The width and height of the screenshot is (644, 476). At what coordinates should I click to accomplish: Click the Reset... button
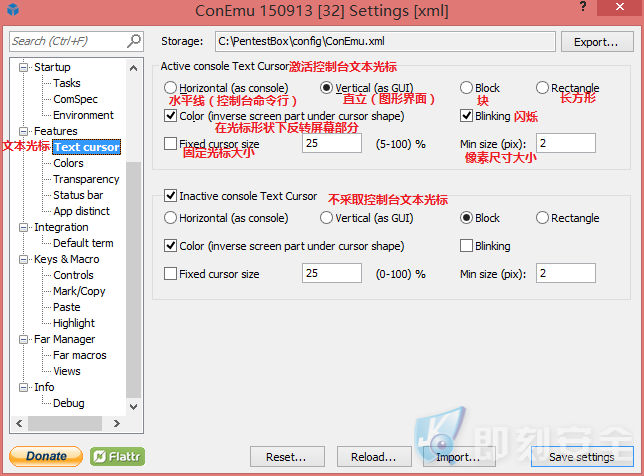[x=287, y=457]
